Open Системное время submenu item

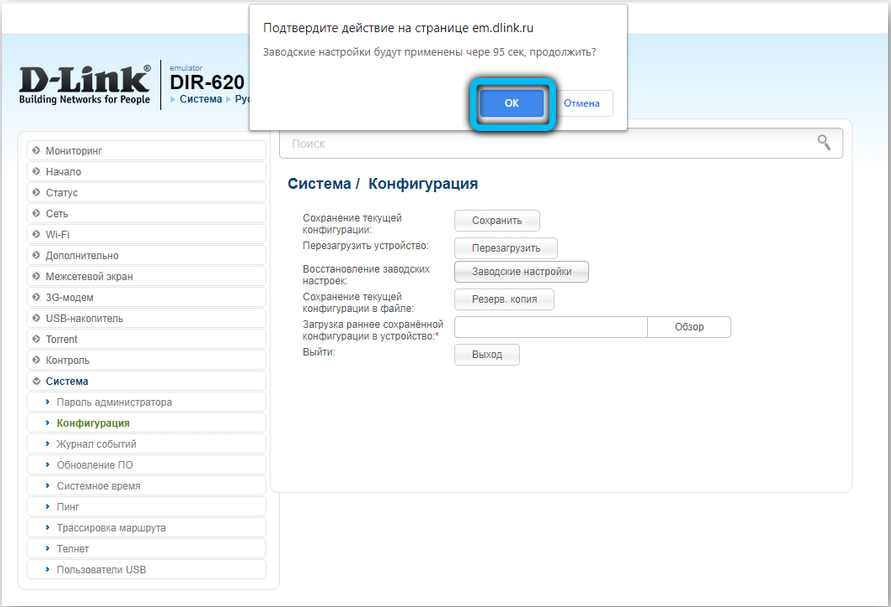(x=146, y=486)
